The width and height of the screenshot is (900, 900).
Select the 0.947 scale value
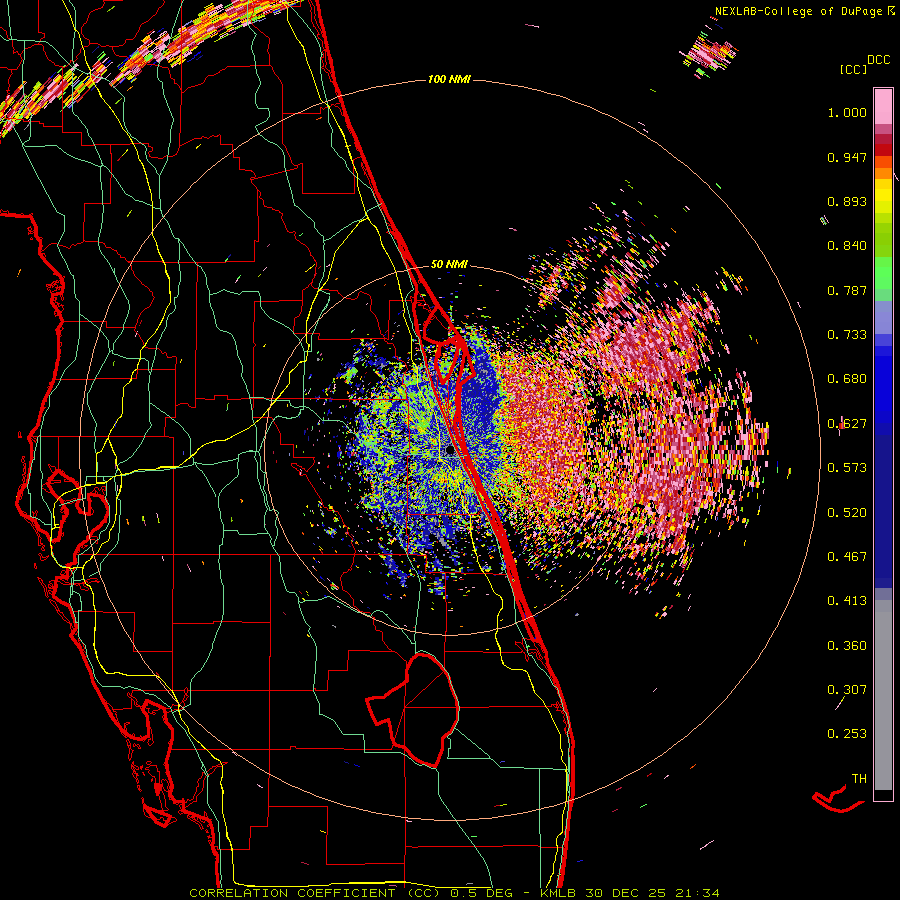pos(847,157)
